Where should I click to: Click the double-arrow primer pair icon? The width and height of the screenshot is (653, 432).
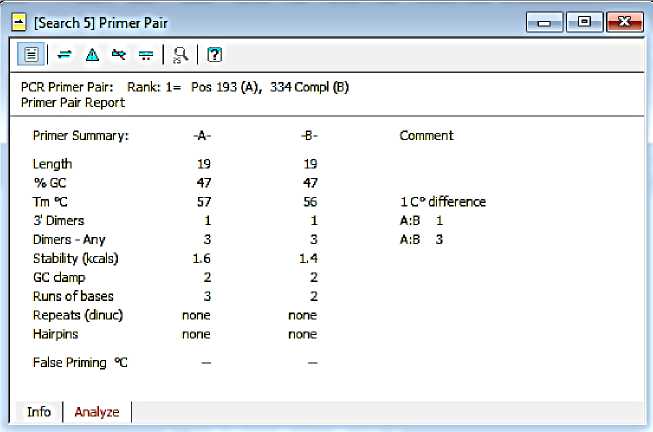click(65, 53)
